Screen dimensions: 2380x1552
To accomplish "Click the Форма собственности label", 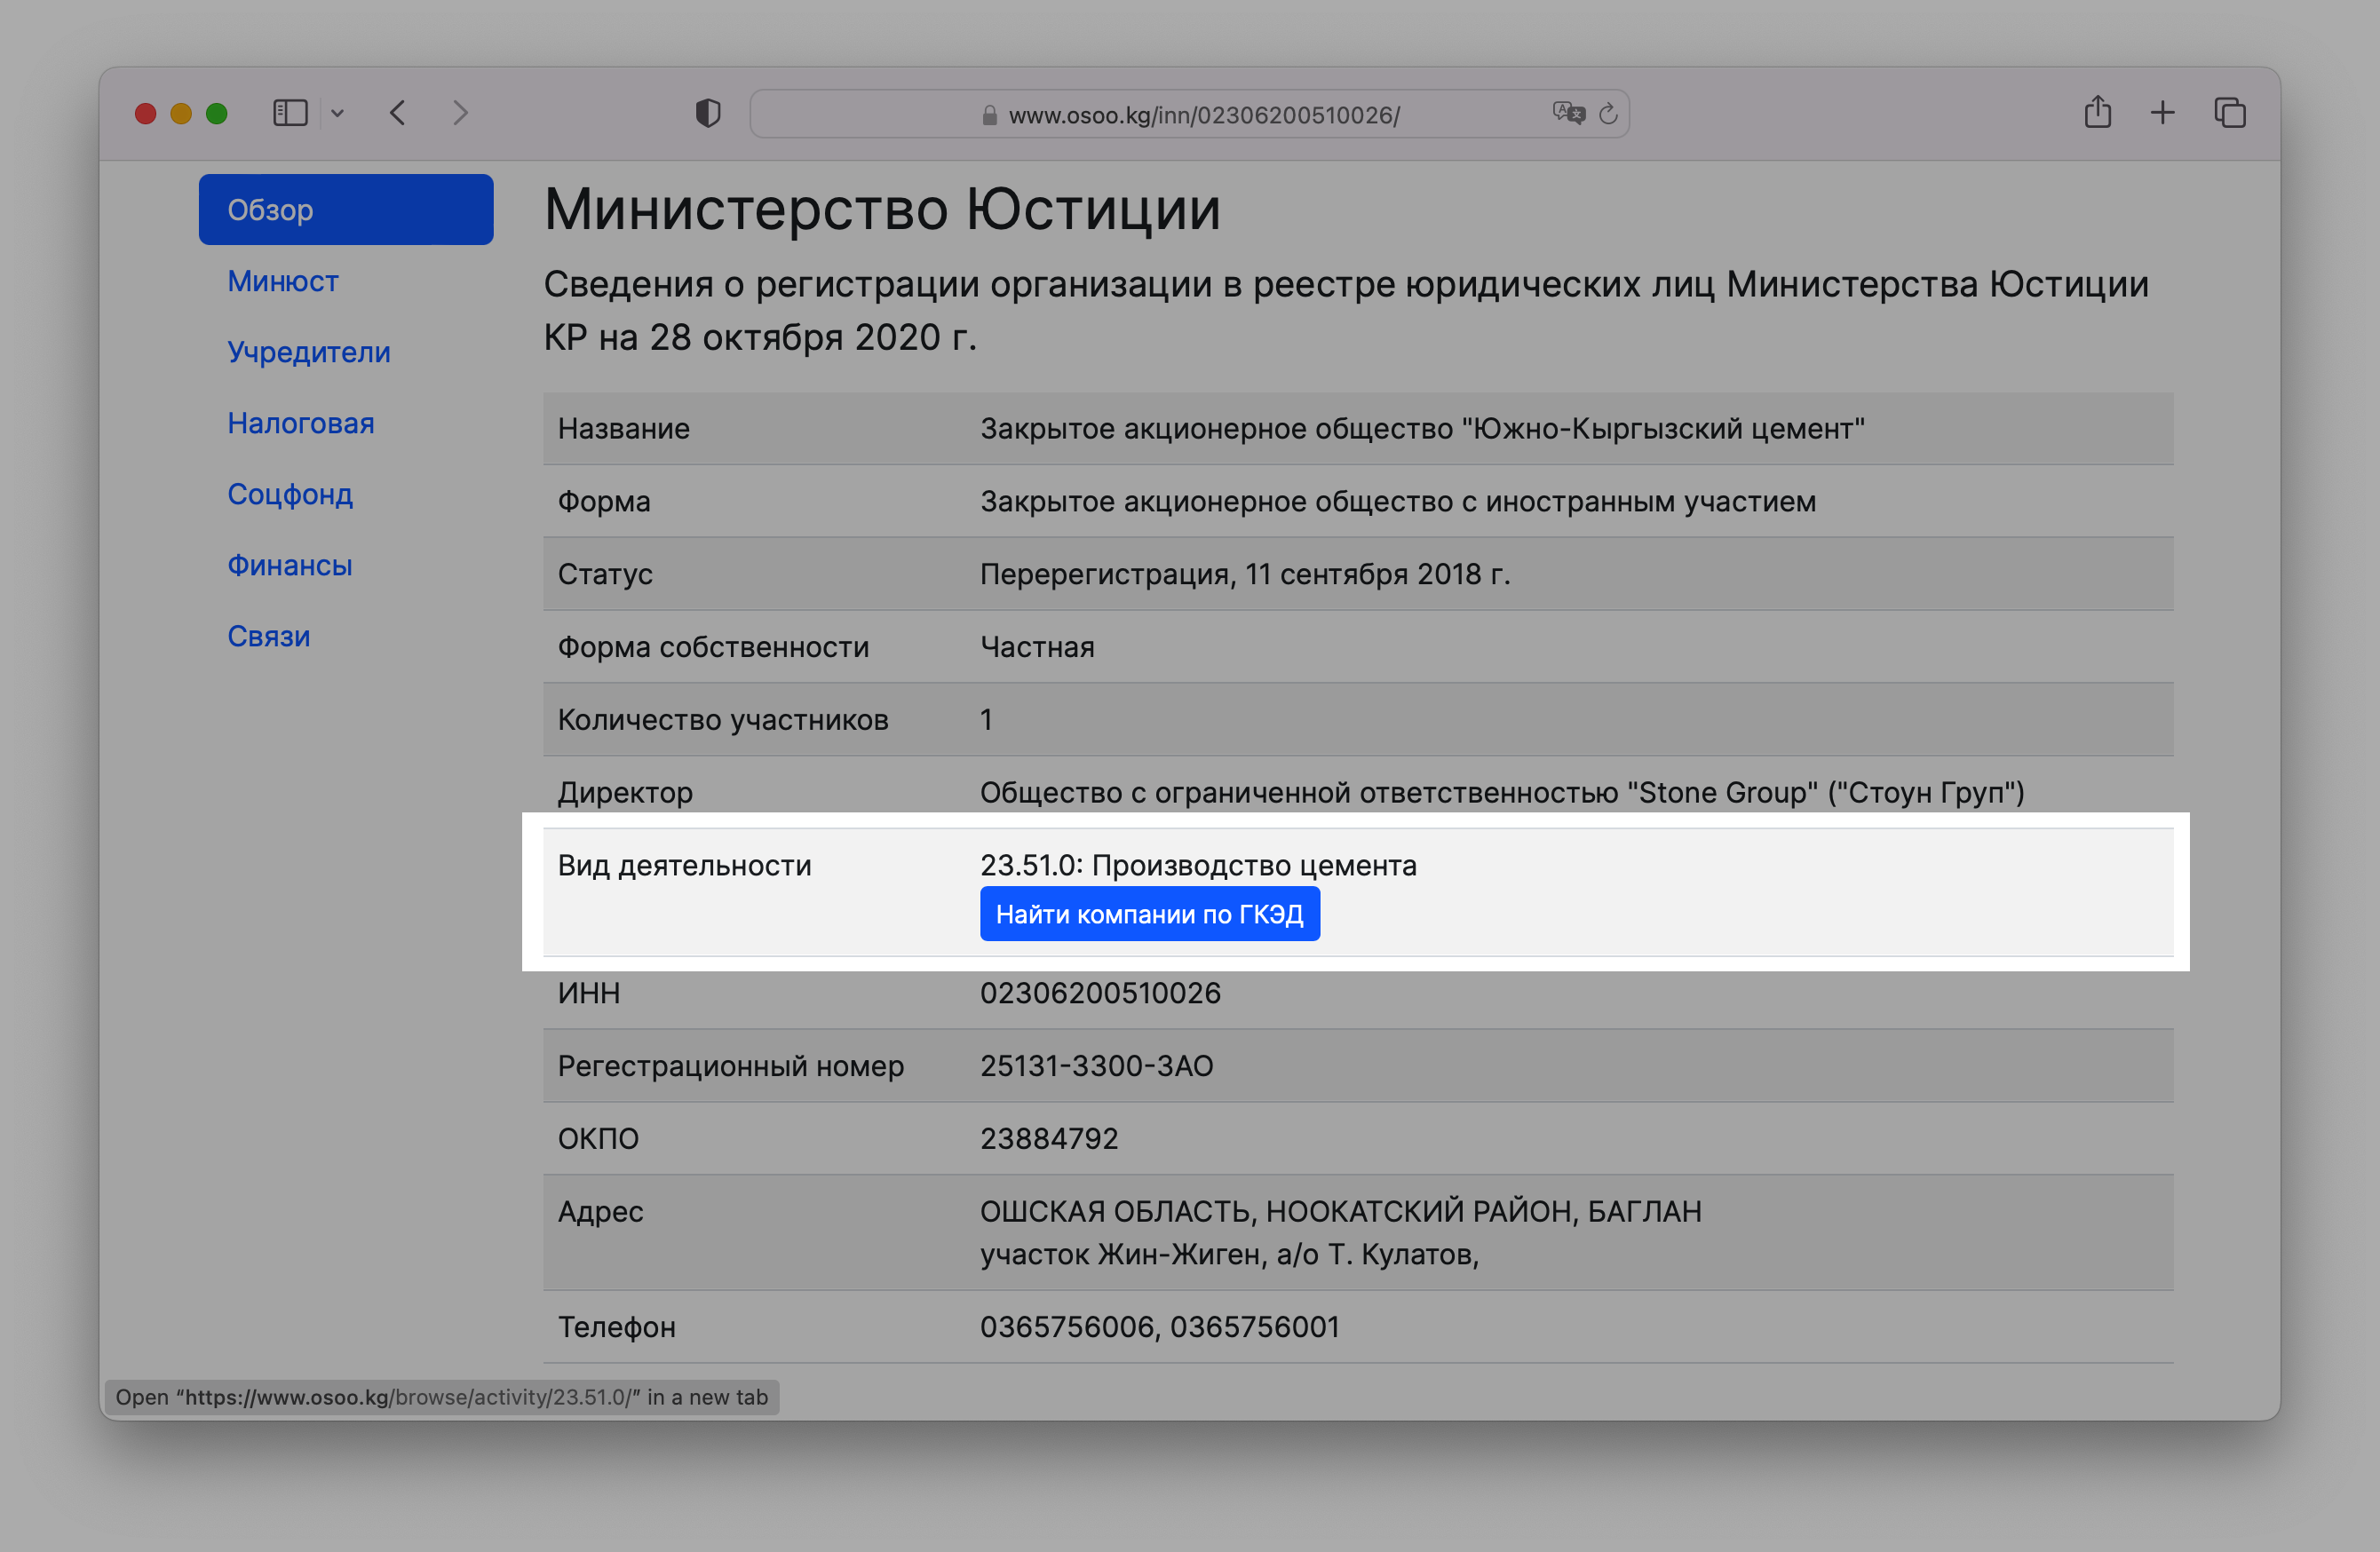I will click(x=713, y=647).
